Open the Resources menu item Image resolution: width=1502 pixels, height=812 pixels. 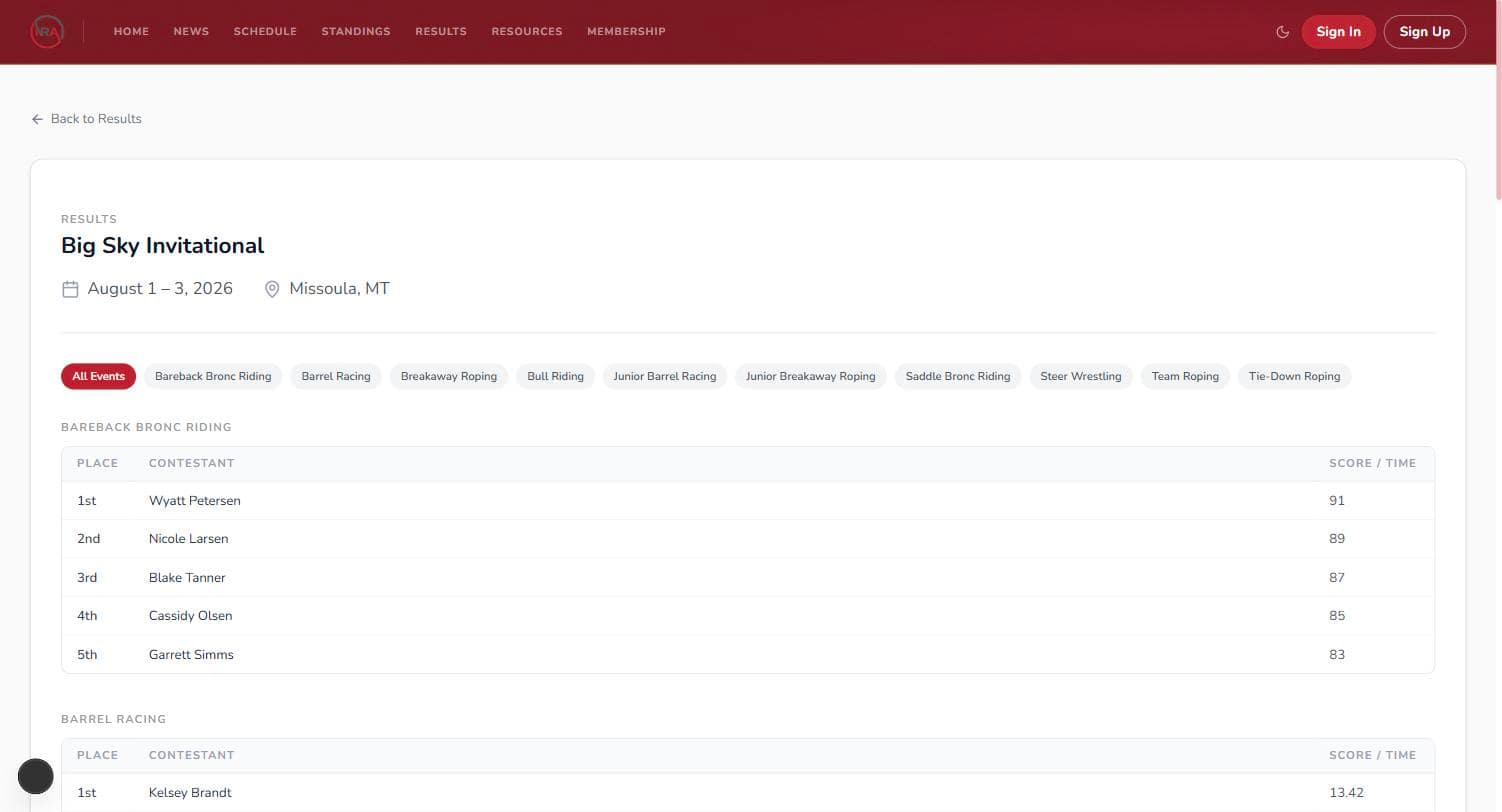527,32
